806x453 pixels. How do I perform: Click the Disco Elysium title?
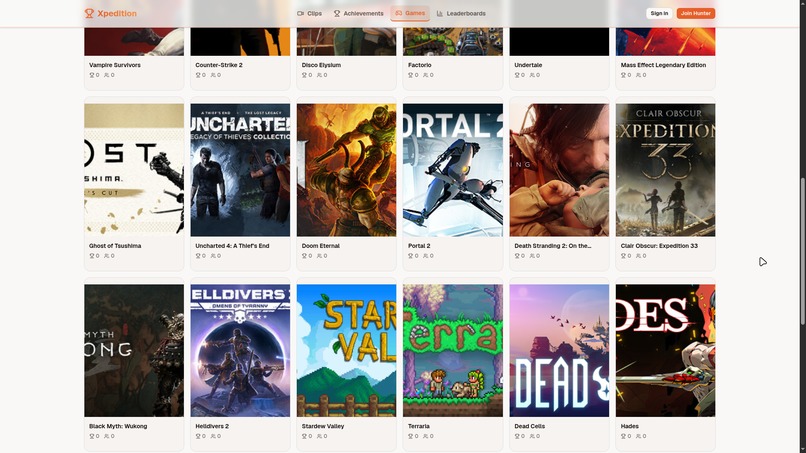pyautogui.click(x=321, y=65)
